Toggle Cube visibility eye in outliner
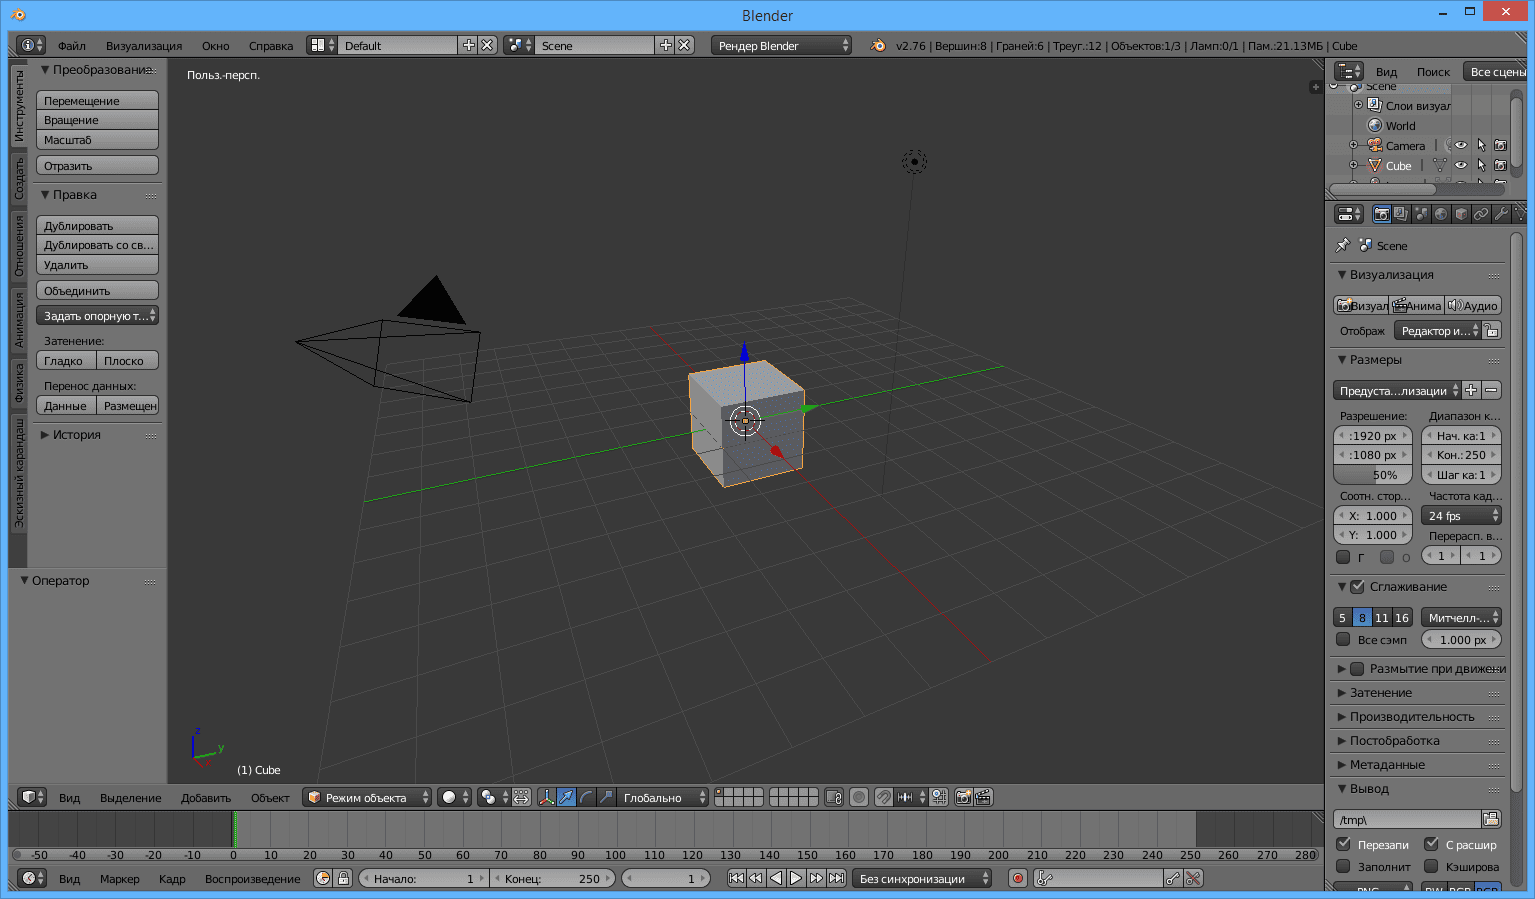The image size is (1535, 899). (1461, 165)
